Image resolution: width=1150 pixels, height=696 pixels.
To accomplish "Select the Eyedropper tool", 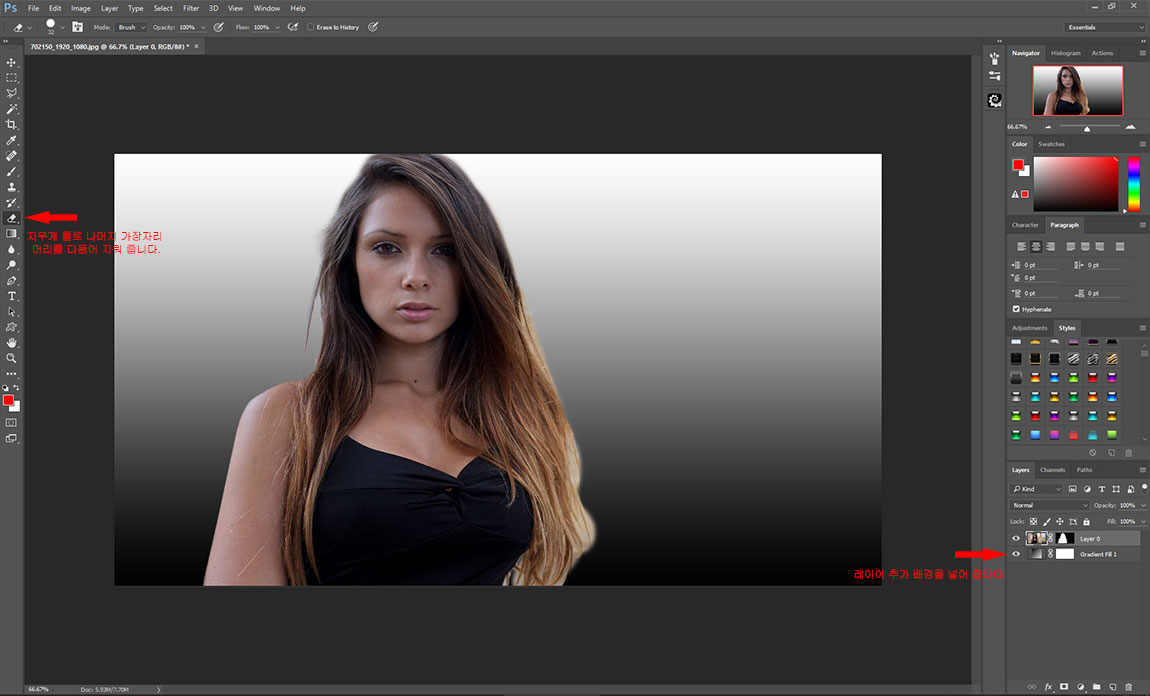I will pyautogui.click(x=11, y=140).
